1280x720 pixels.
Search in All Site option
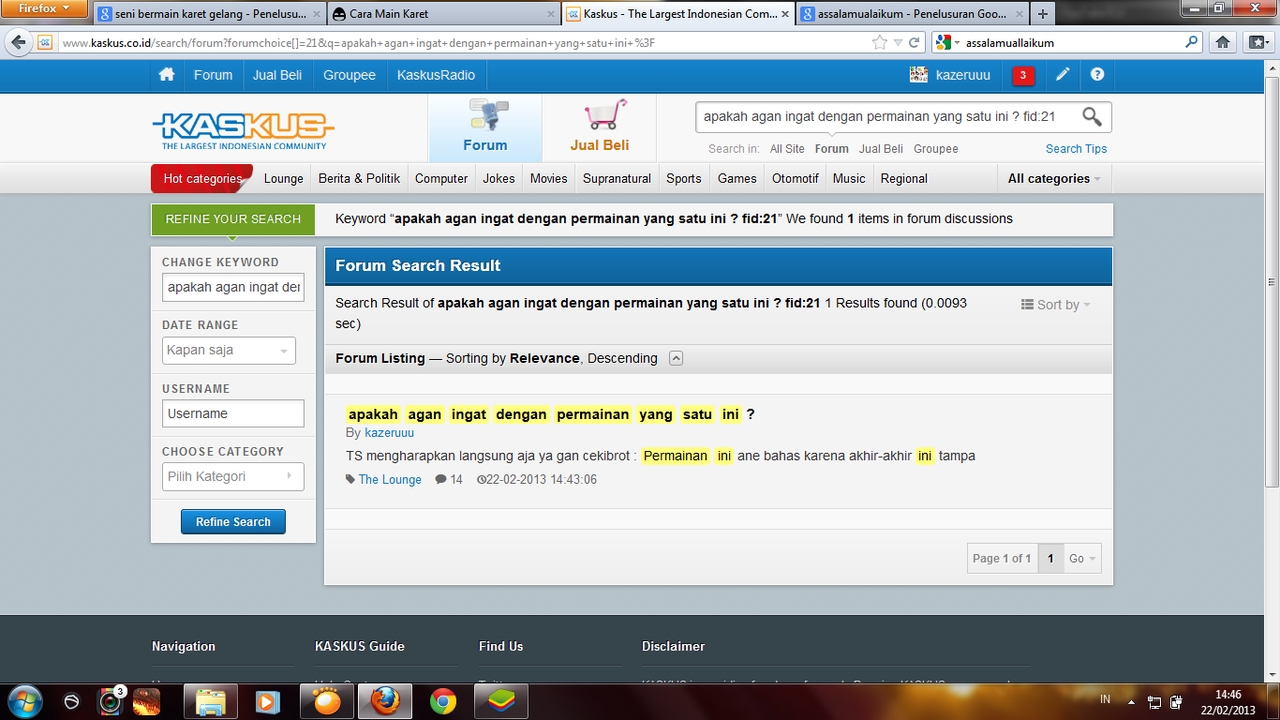[787, 149]
